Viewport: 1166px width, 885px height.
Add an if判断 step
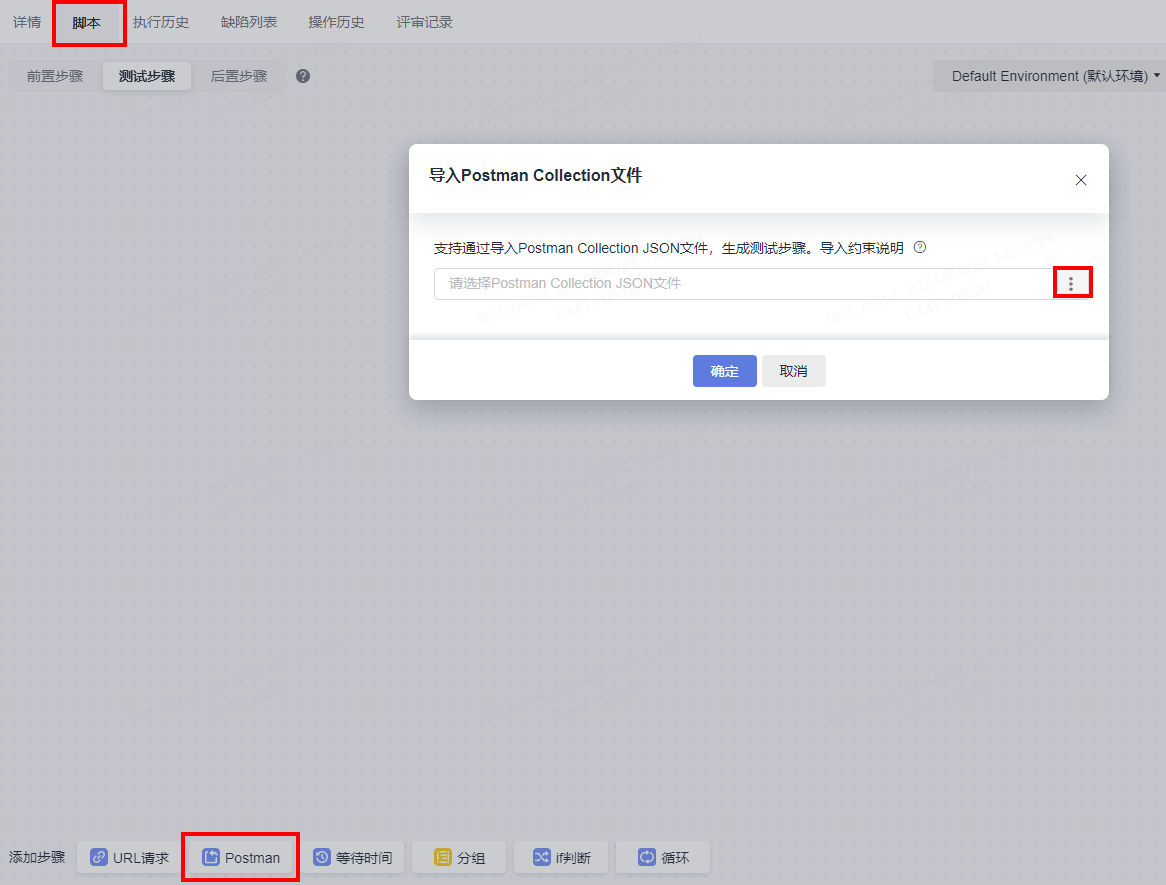(x=561, y=857)
